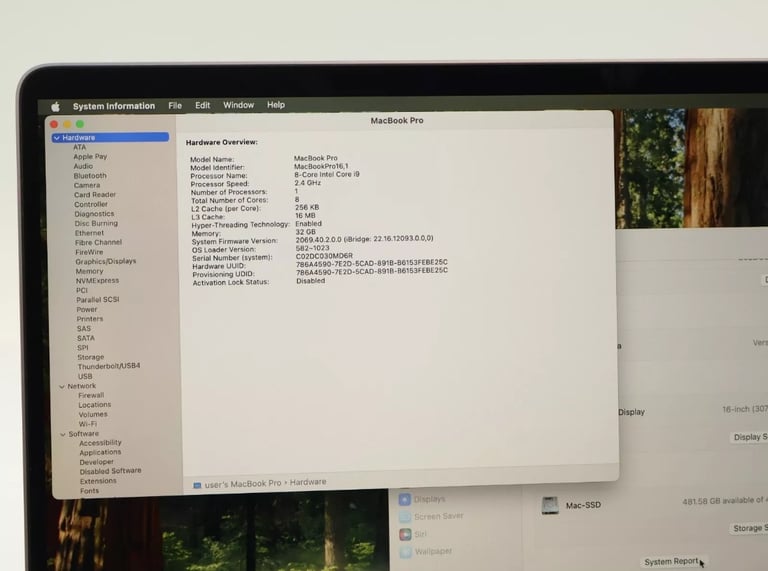Image resolution: width=768 pixels, height=571 pixels.
Task: Collapse the Hardware section chevron
Action: click(x=57, y=138)
